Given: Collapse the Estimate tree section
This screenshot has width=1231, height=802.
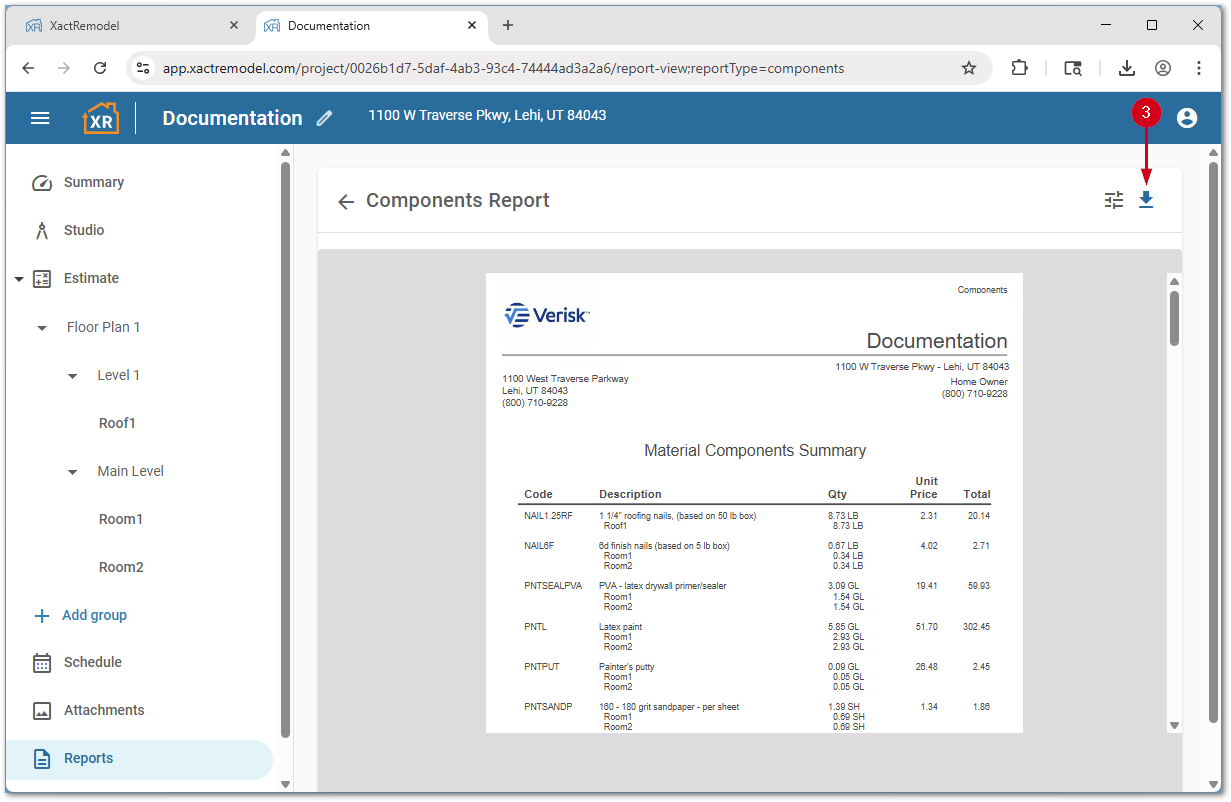Looking at the screenshot, I should tap(18, 278).
